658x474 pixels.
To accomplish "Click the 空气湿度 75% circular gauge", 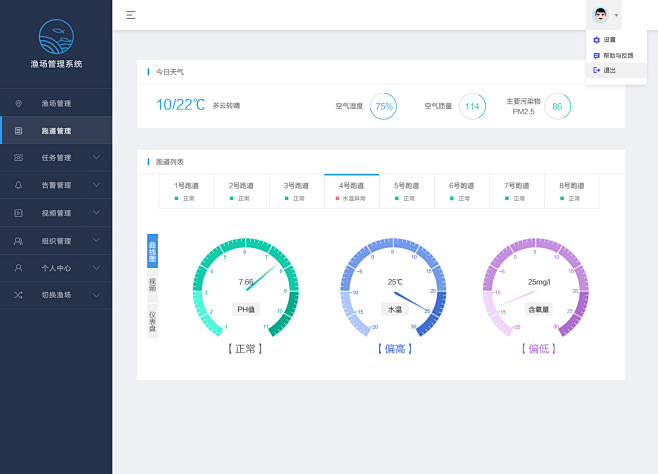I will pyautogui.click(x=383, y=106).
